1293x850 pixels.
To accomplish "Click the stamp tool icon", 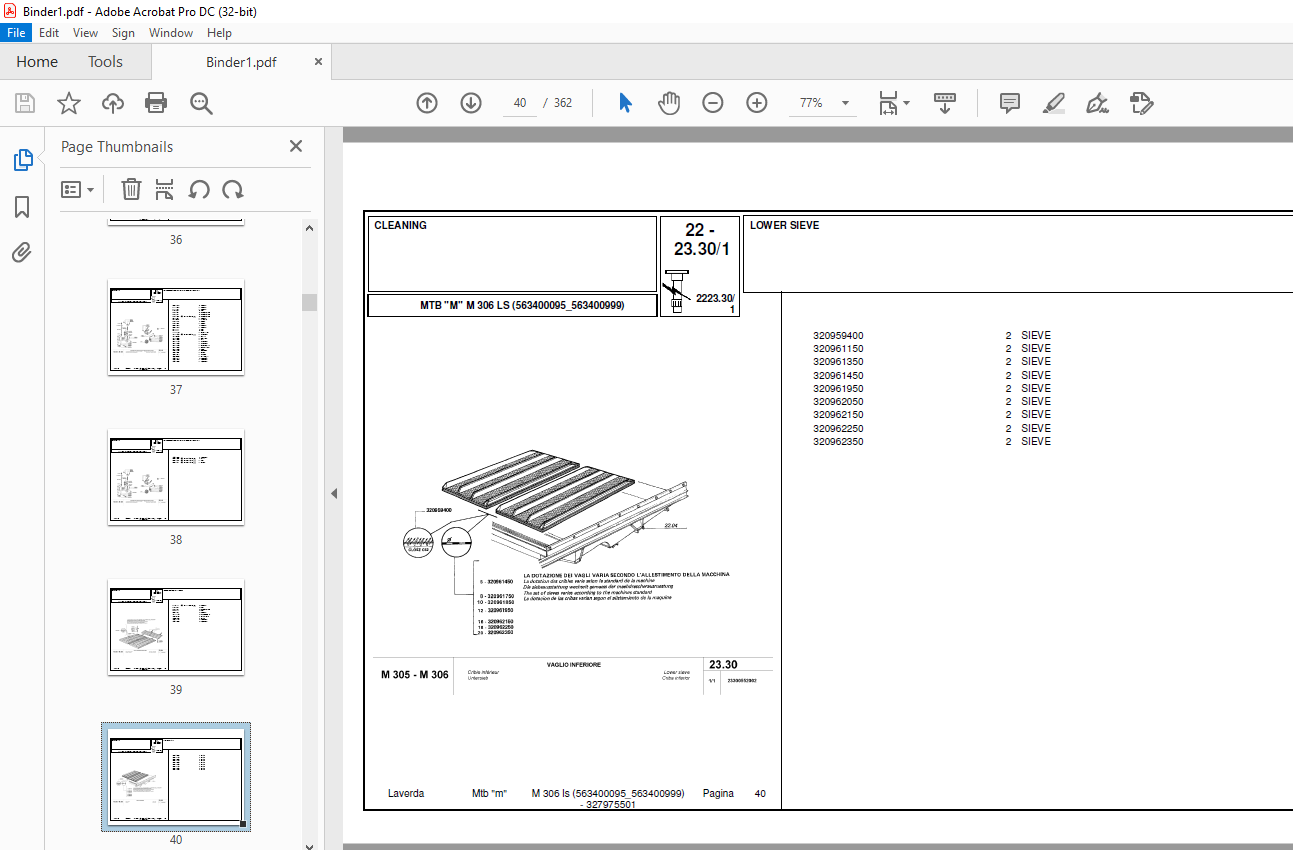I will pos(1142,103).
